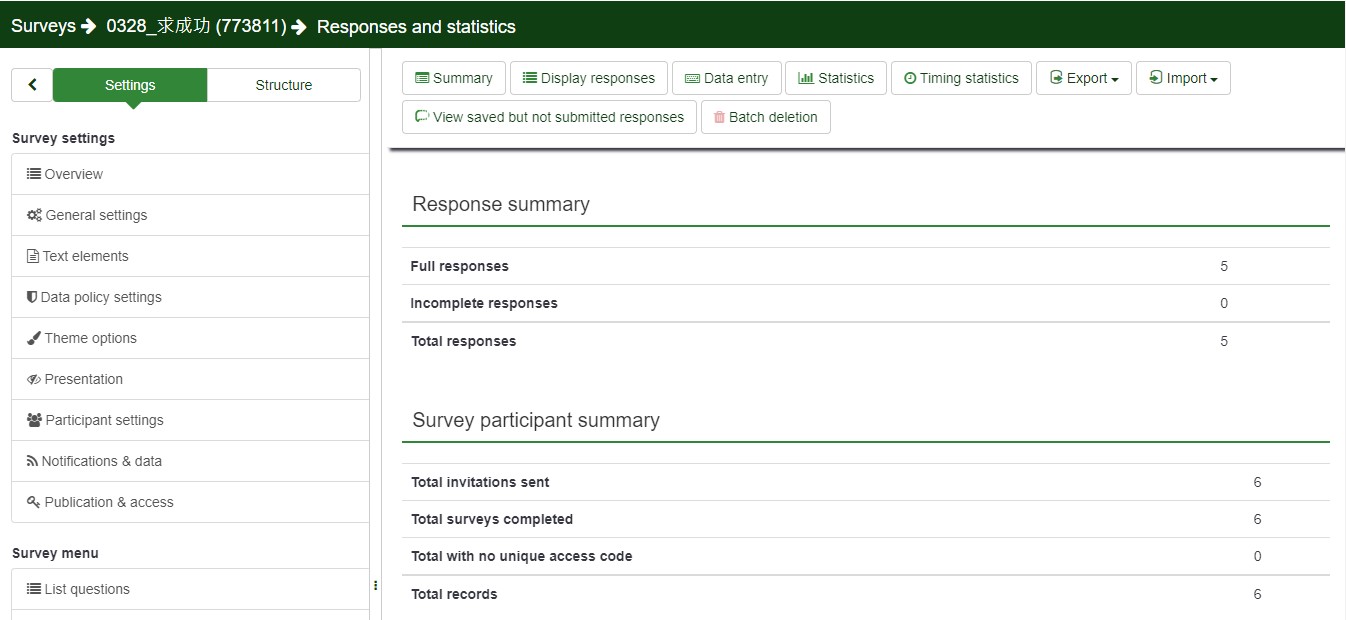This screenshot has width=1346, height=620.
Task: Open the Statistics page
Action: click(x=836, y=78)
